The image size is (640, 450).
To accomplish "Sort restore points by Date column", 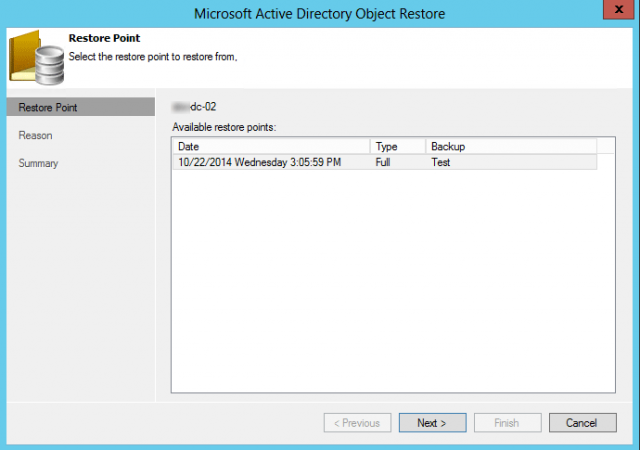I will (x=271, y=146).
